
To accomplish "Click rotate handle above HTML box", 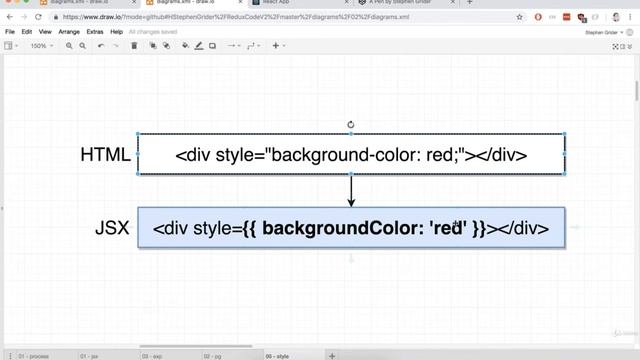I will (351, 124).
